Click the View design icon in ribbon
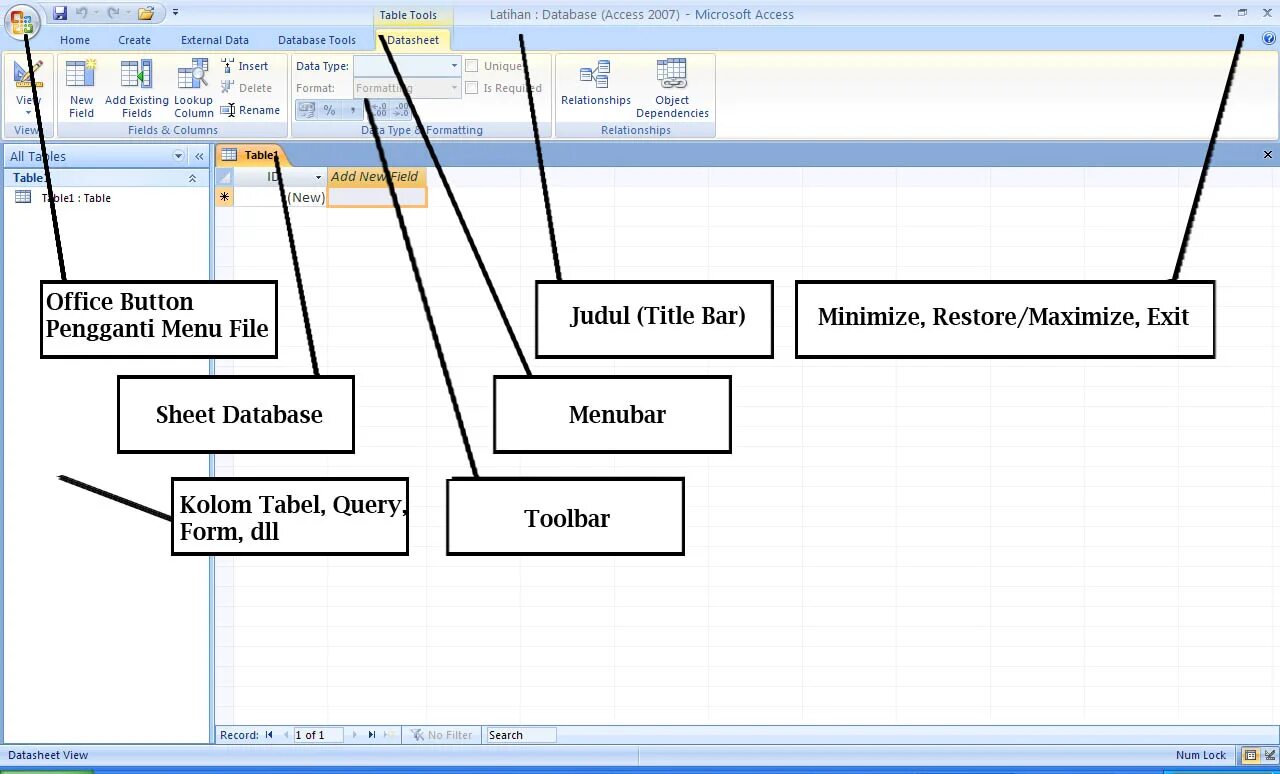Image resolution: width=1280 pixels, height=774 pixels. [28, 75]
